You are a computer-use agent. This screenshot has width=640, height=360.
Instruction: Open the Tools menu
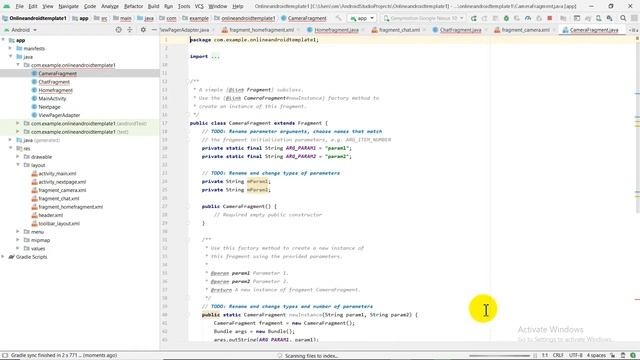click(x=184, y=6)
